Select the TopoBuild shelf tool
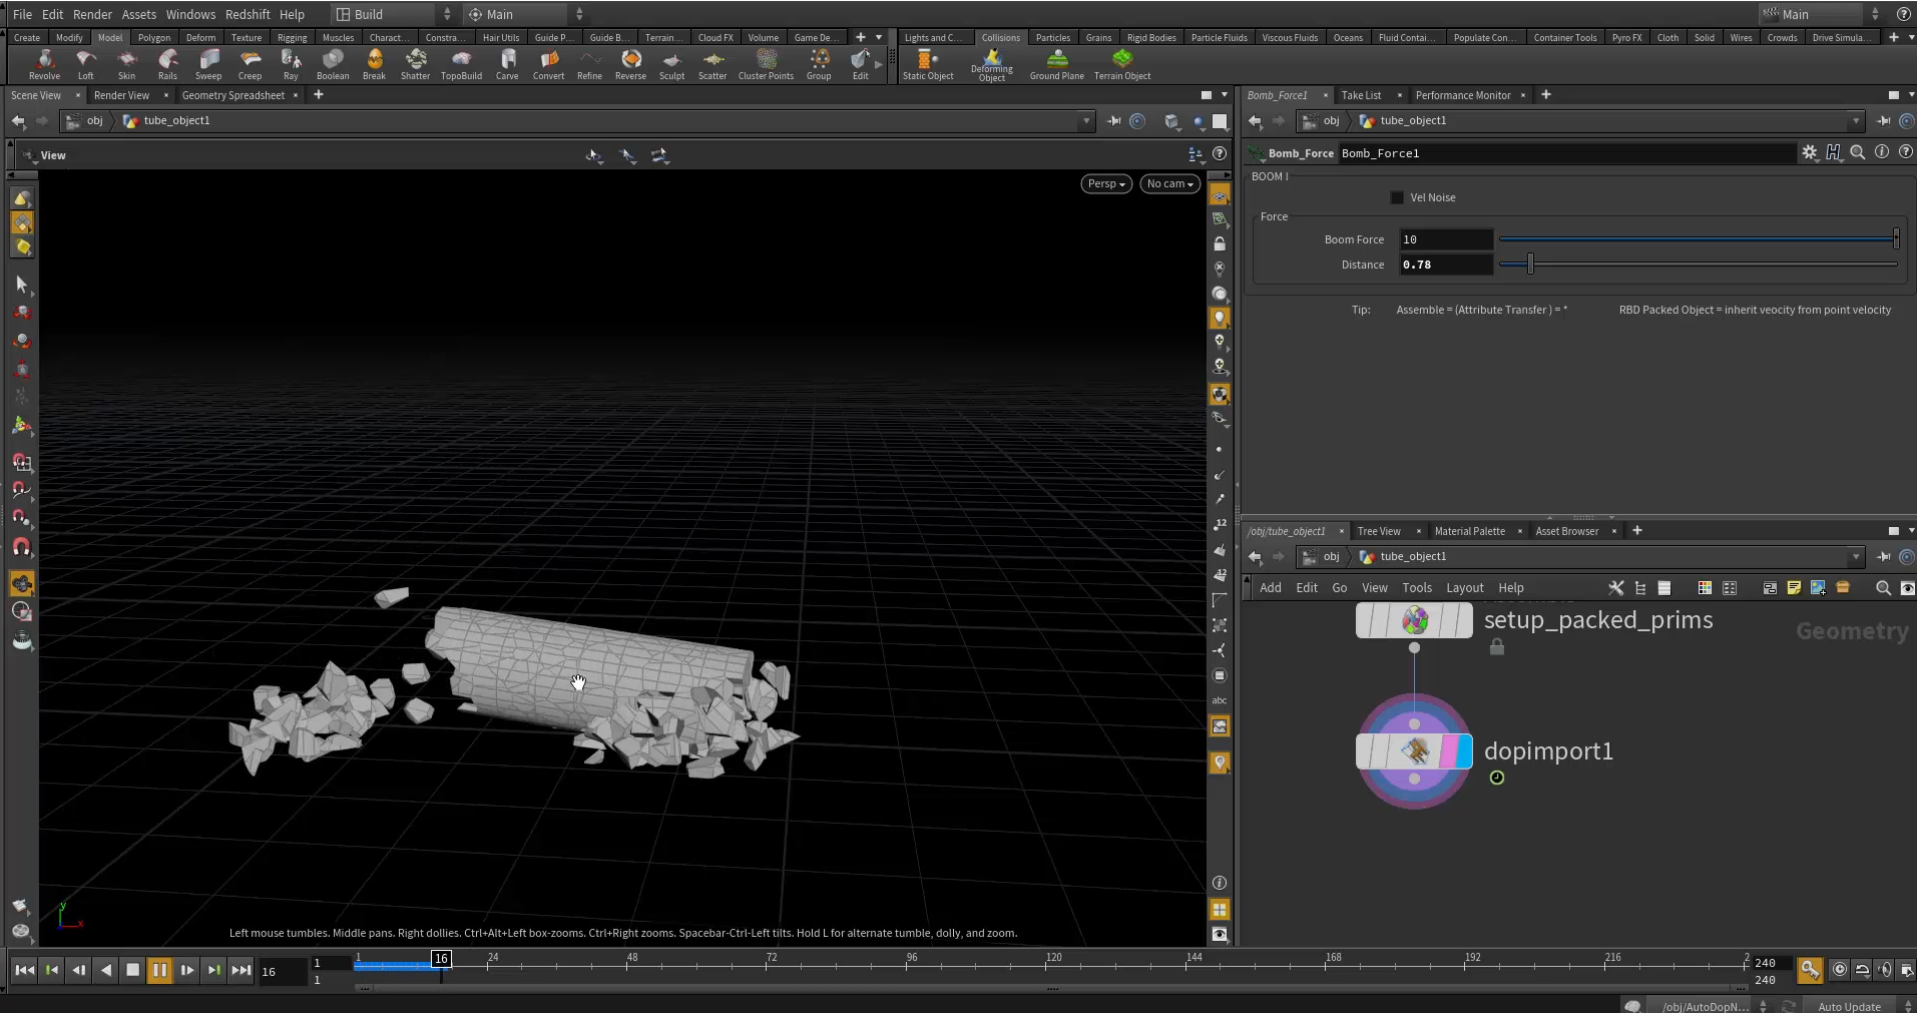 tap(461, 65)
